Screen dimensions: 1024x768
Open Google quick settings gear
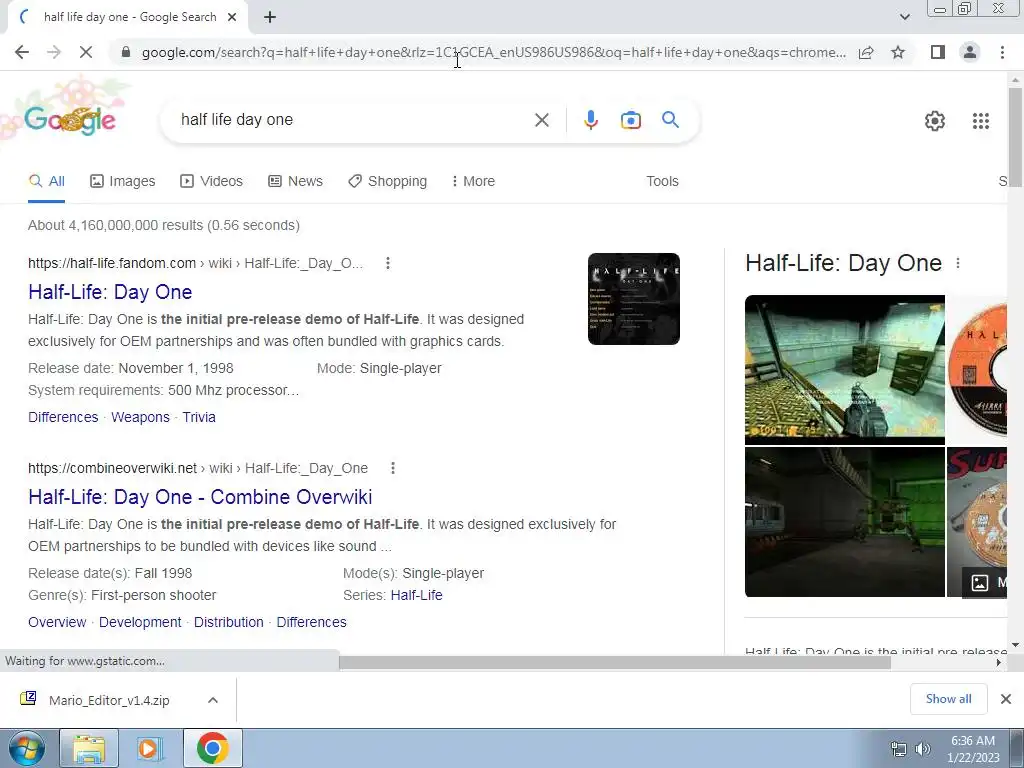click(935, 121)
